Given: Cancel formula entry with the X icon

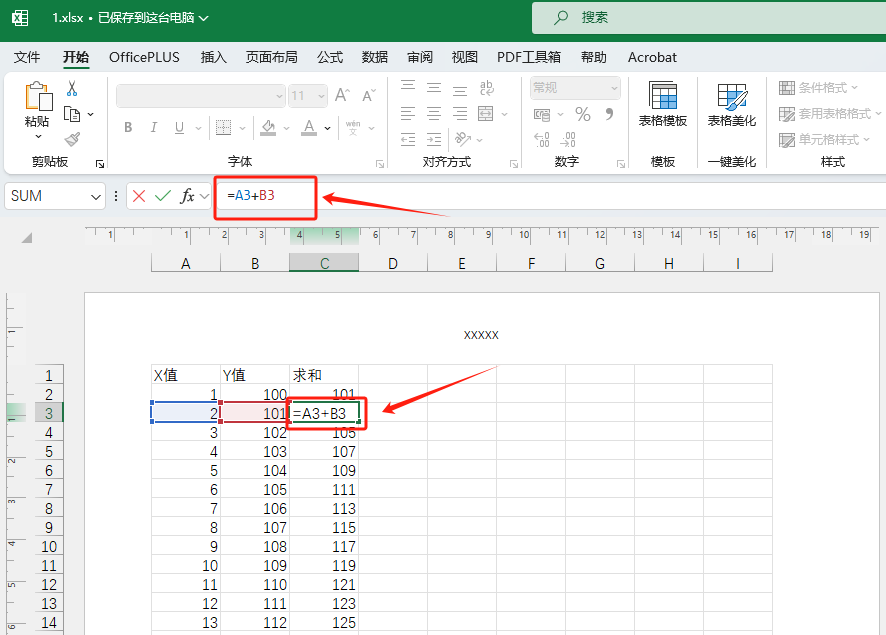Looking at the screenshot, I should [139, 196].
